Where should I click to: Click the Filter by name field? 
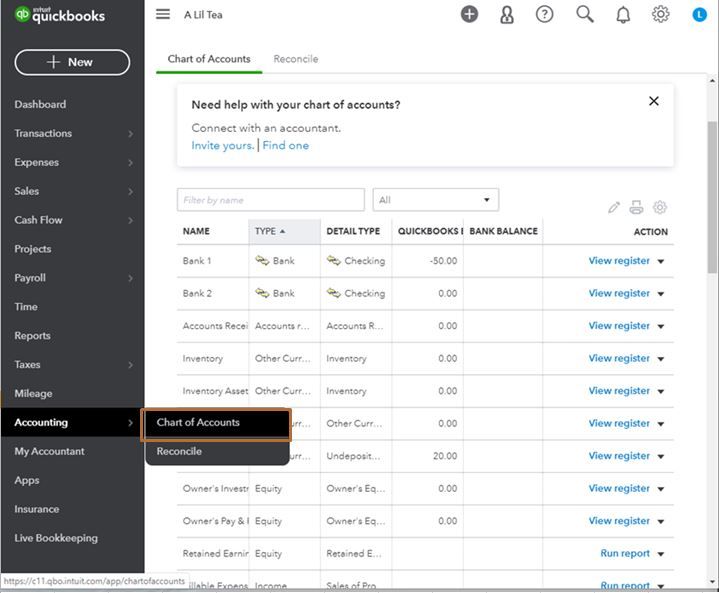(271, 200)
